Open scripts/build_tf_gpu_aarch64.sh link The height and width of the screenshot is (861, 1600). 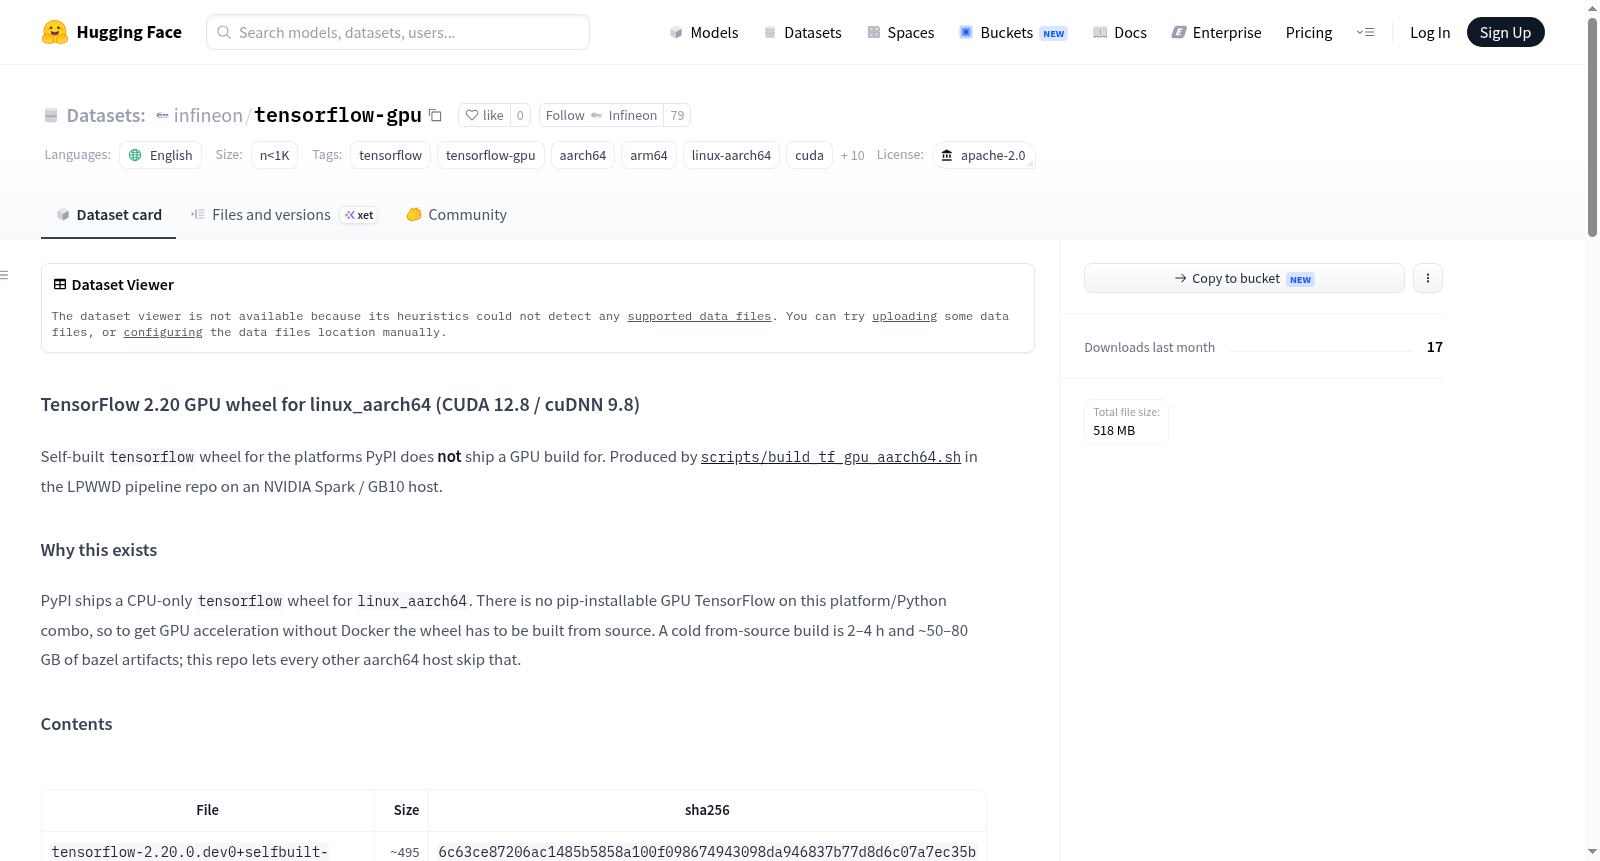click(x=830, y=457)
